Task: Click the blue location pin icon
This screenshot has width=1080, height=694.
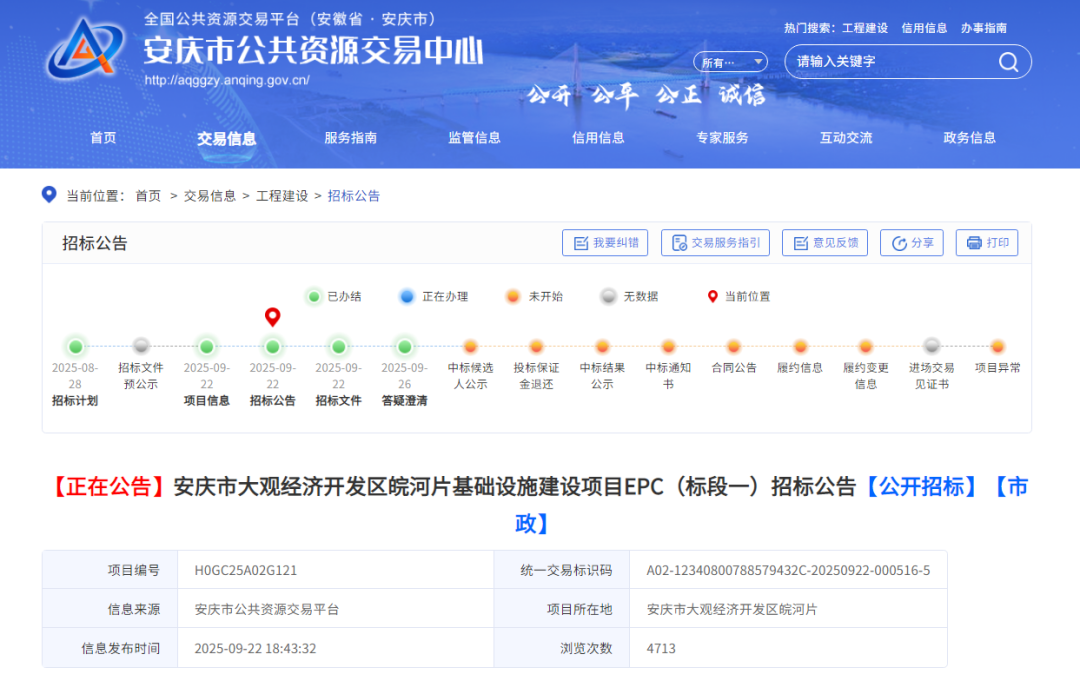Action: point(49,194)
